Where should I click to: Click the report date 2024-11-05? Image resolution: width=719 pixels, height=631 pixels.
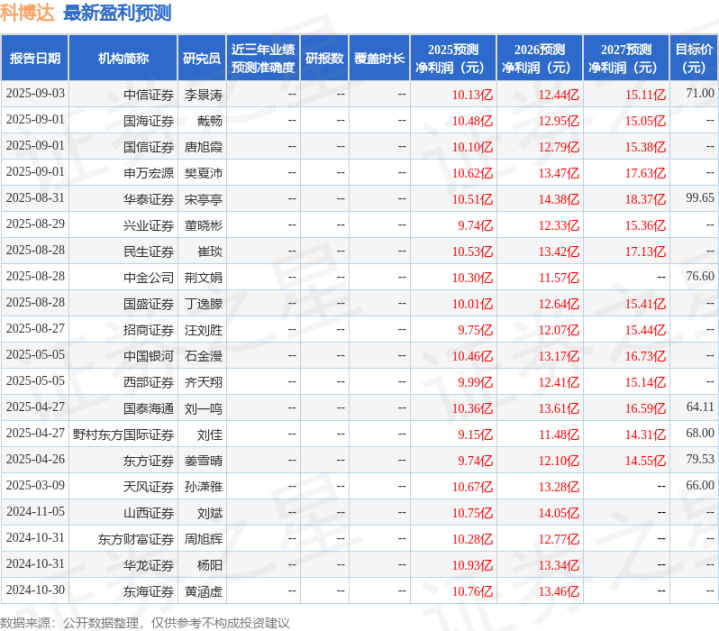point(35,511)
